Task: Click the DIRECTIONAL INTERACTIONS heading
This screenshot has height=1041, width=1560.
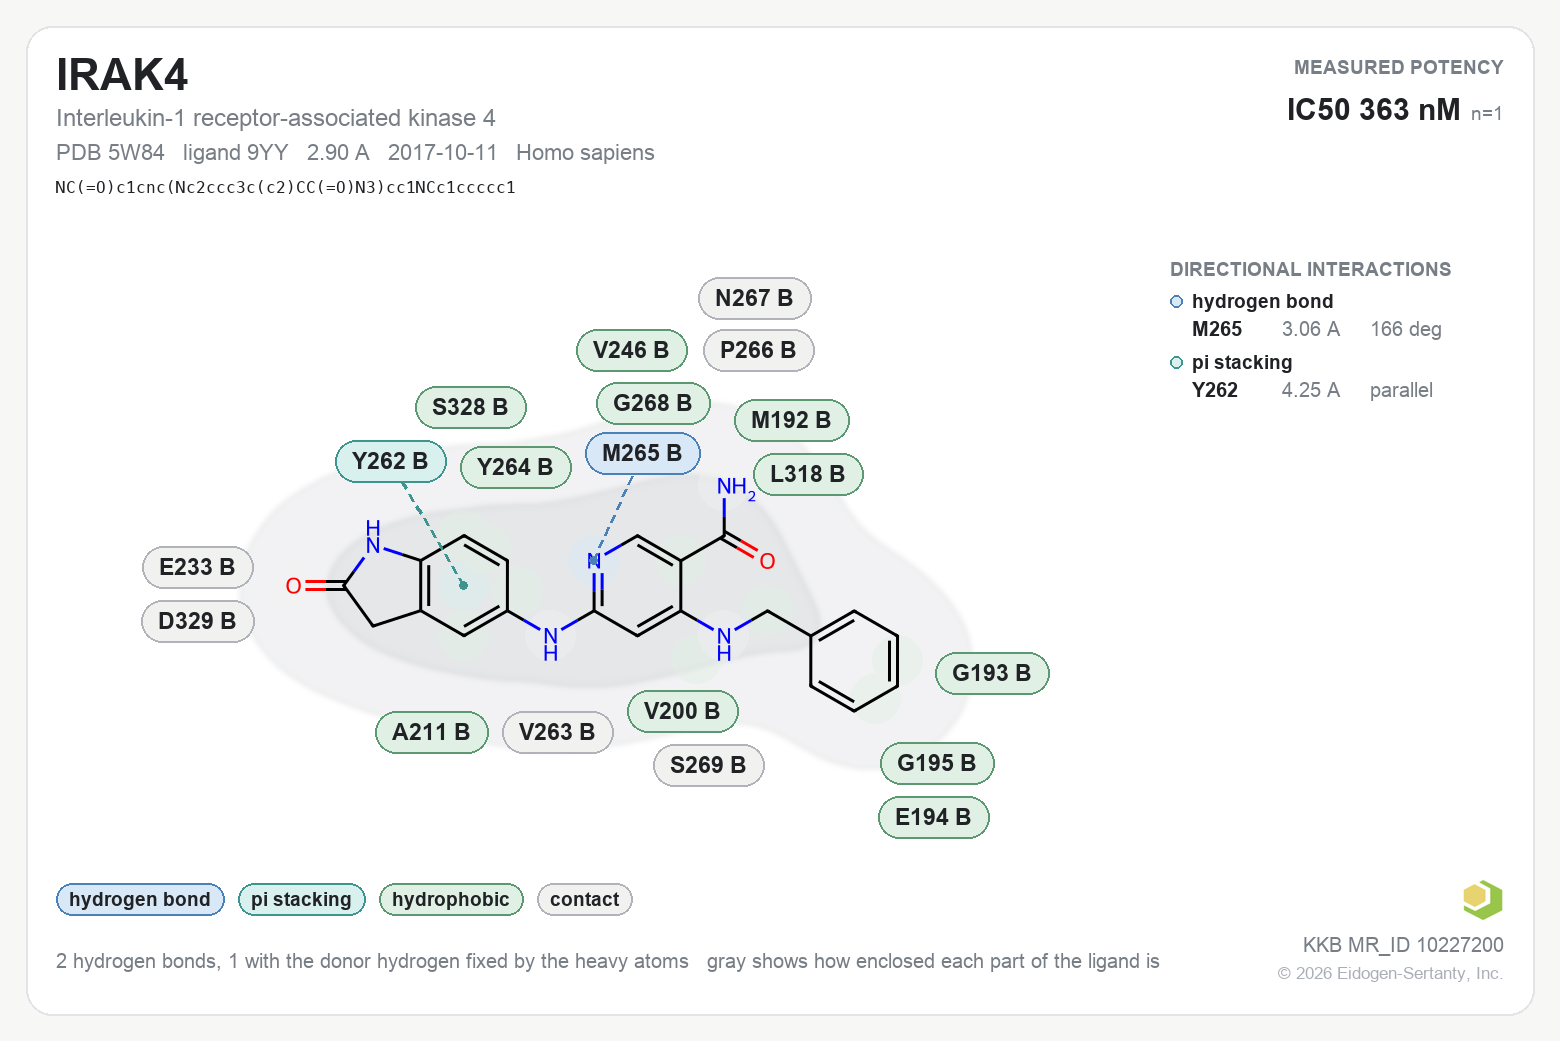Action: [1310, 269]
